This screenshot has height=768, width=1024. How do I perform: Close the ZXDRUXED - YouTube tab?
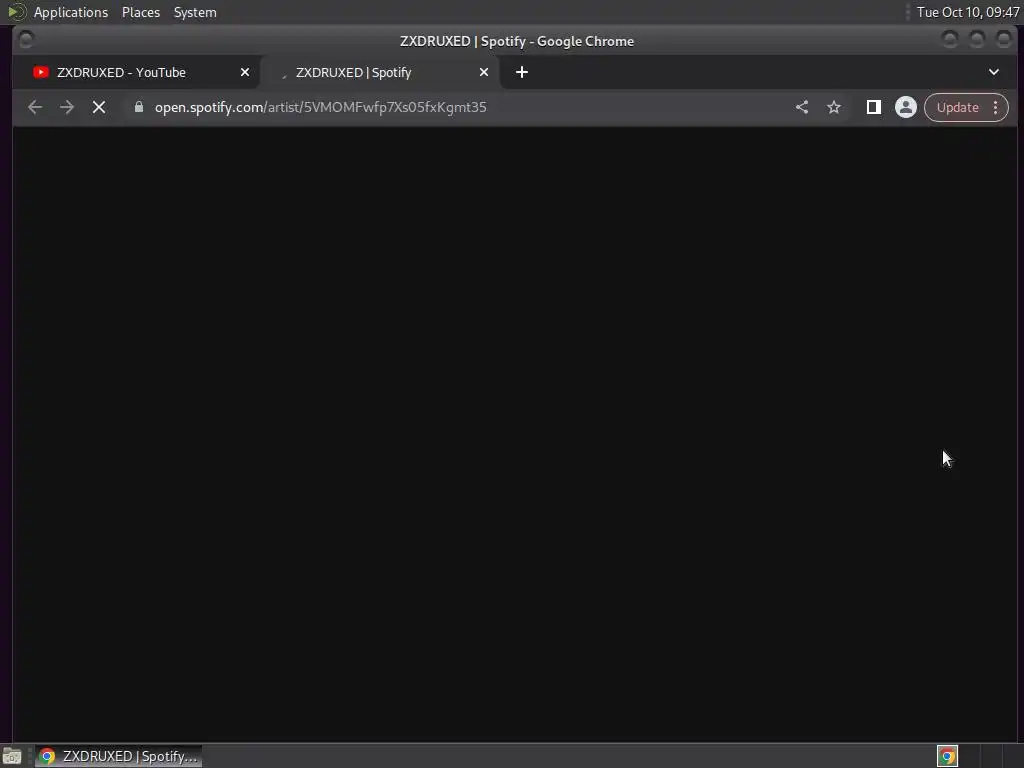[245, 72]
